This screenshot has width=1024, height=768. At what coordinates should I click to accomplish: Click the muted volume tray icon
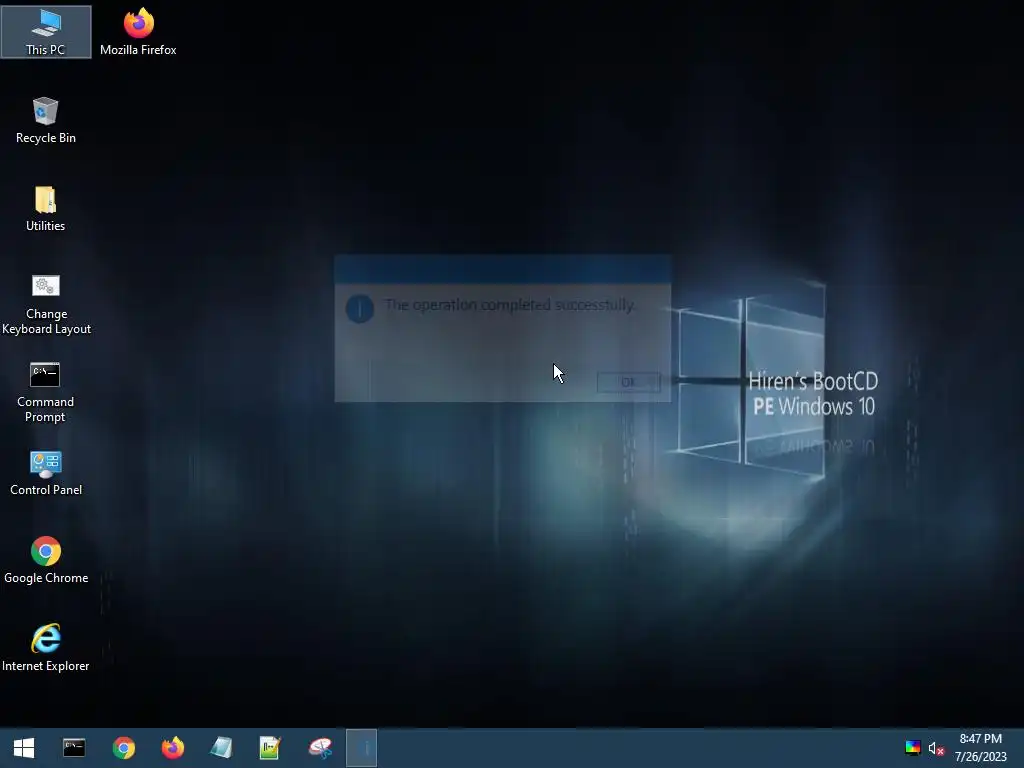coord(936,748)
